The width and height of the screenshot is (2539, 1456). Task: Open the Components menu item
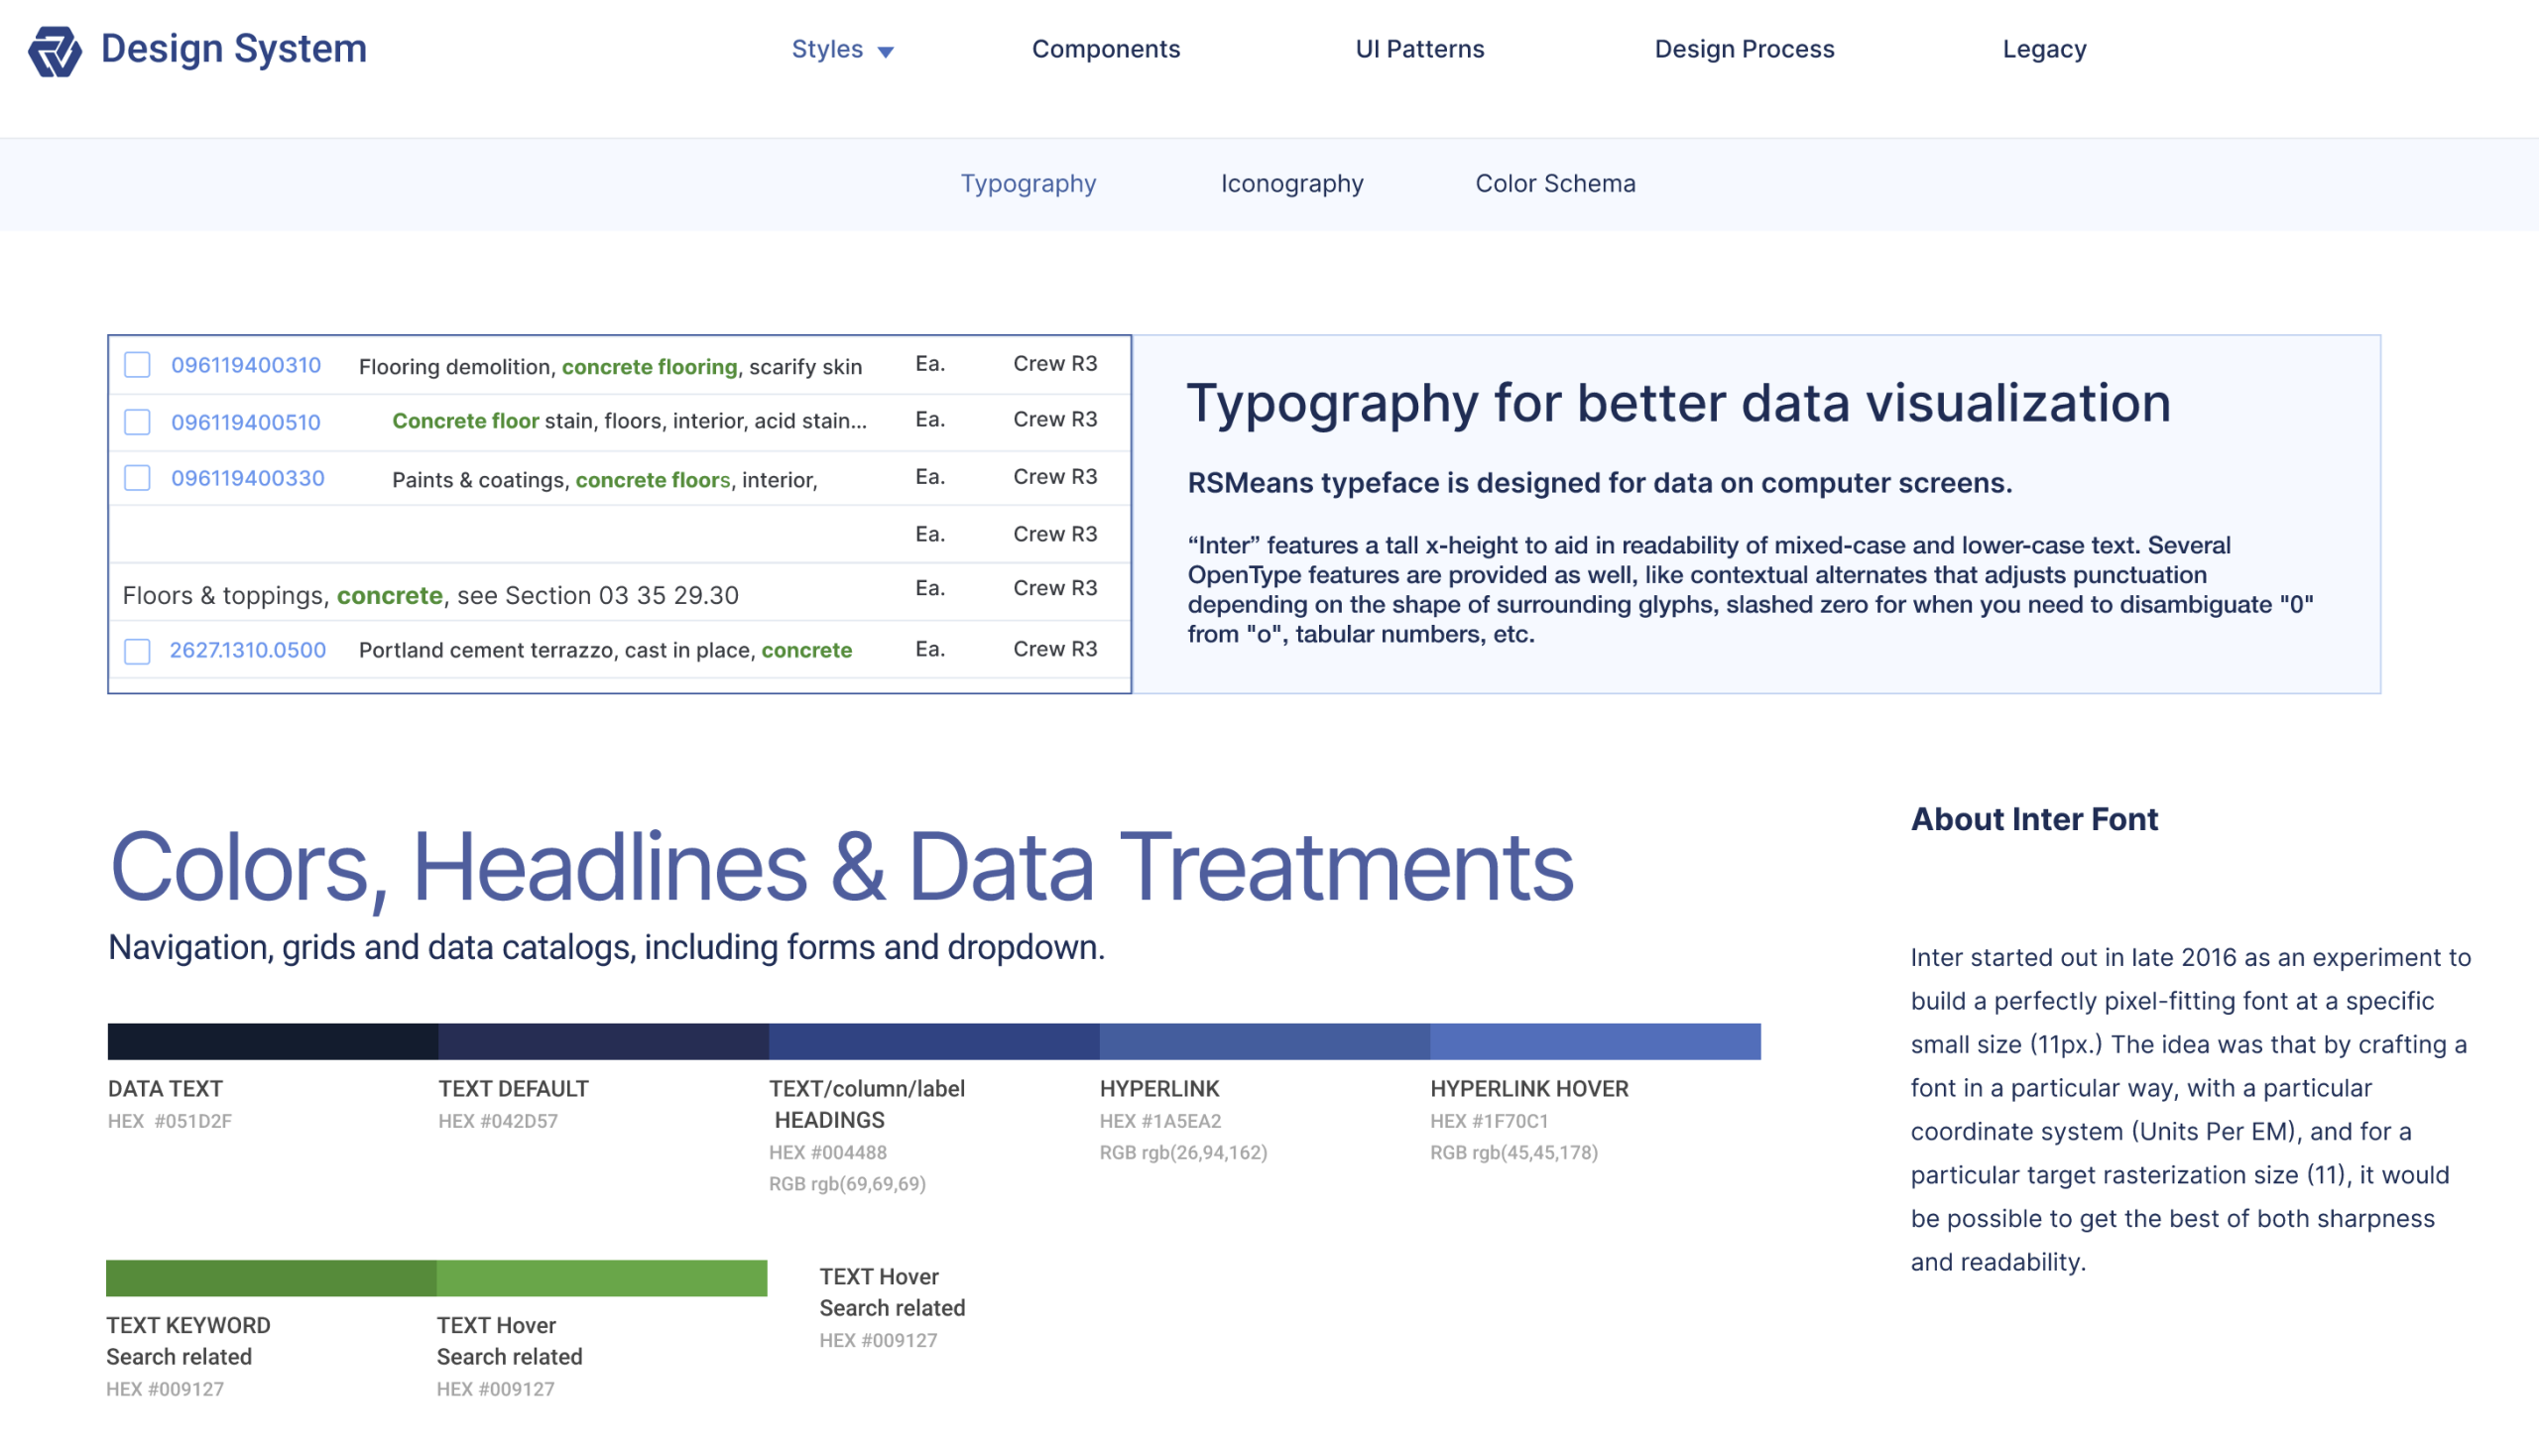pyautogui.click(x=1105, y=49)
